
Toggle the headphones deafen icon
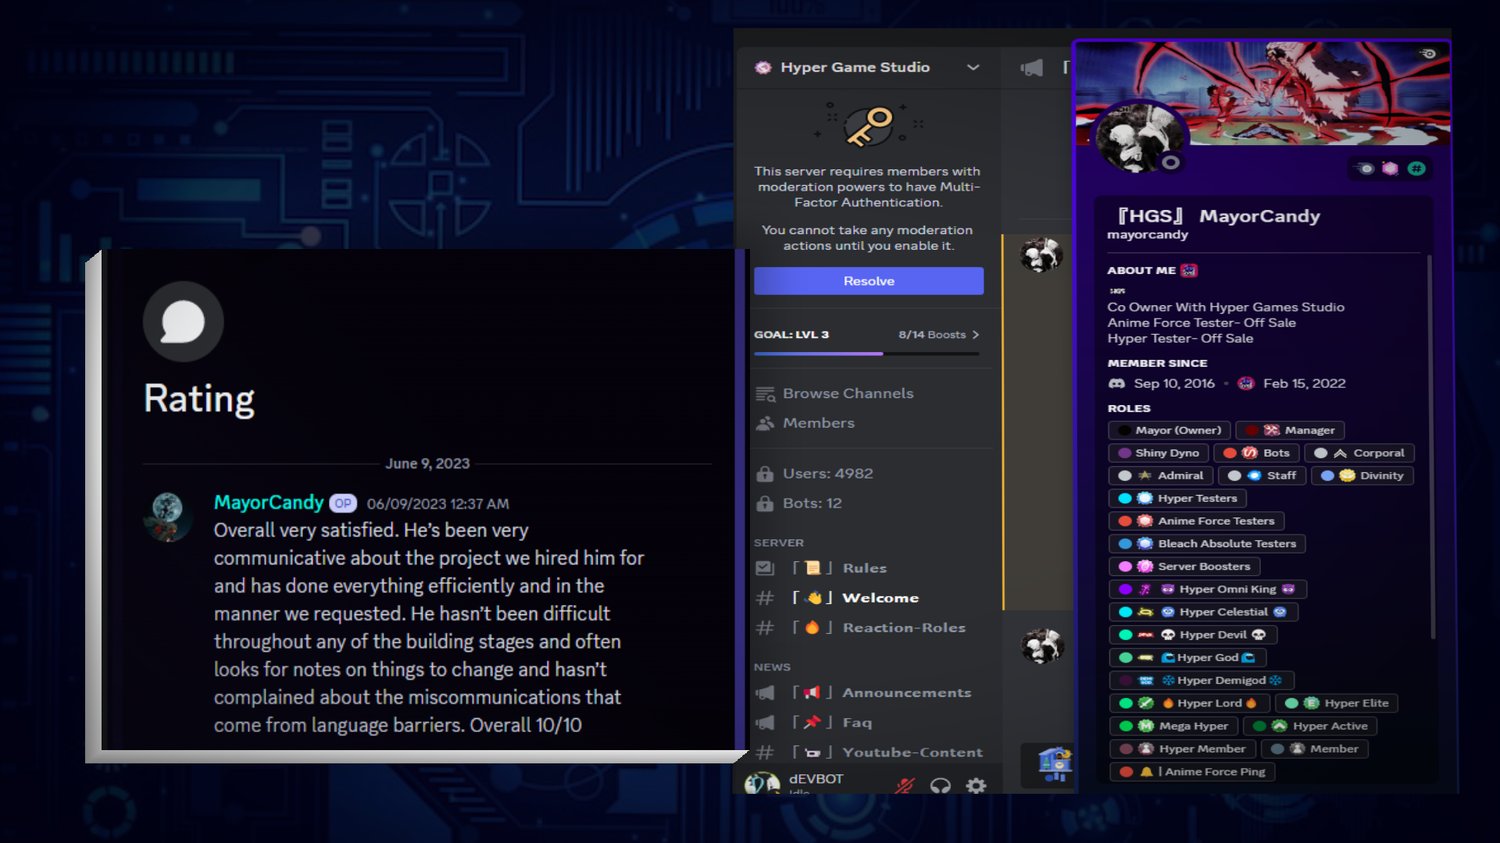tap(940, 786)
